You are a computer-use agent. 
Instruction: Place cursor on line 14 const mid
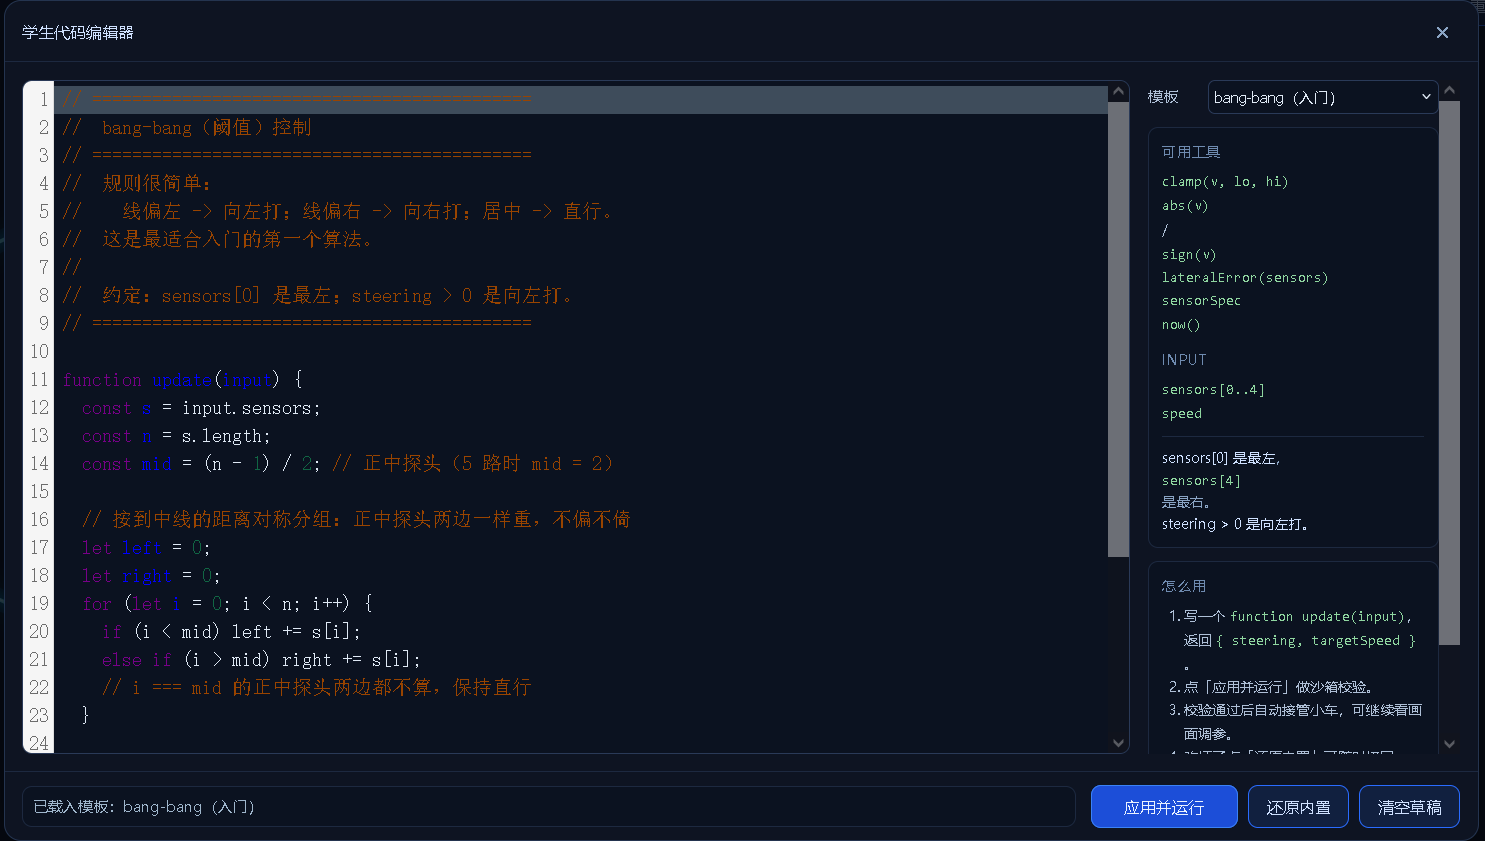(x=348, y=464)
